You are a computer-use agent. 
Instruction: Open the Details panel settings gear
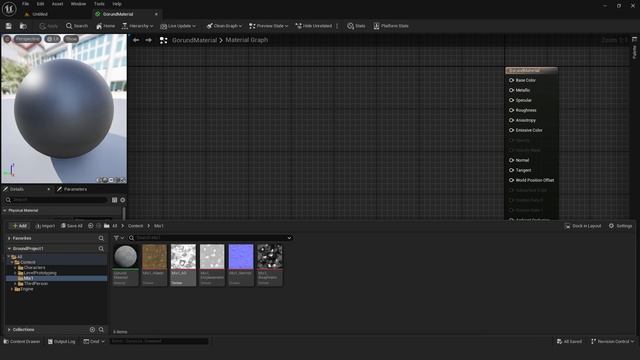coord(123,200)
